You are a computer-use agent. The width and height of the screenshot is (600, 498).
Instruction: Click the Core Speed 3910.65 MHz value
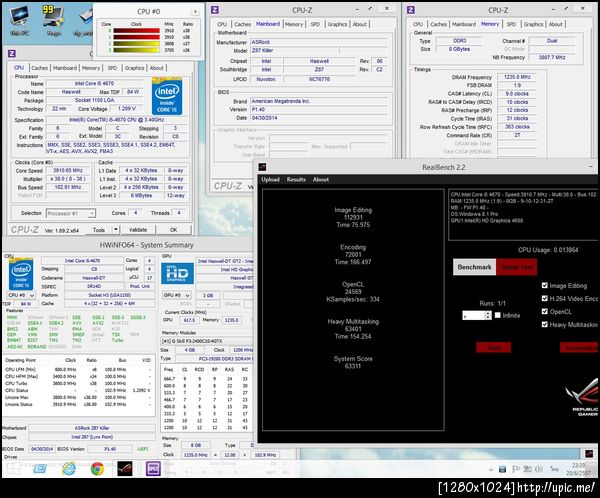(68, 170)
